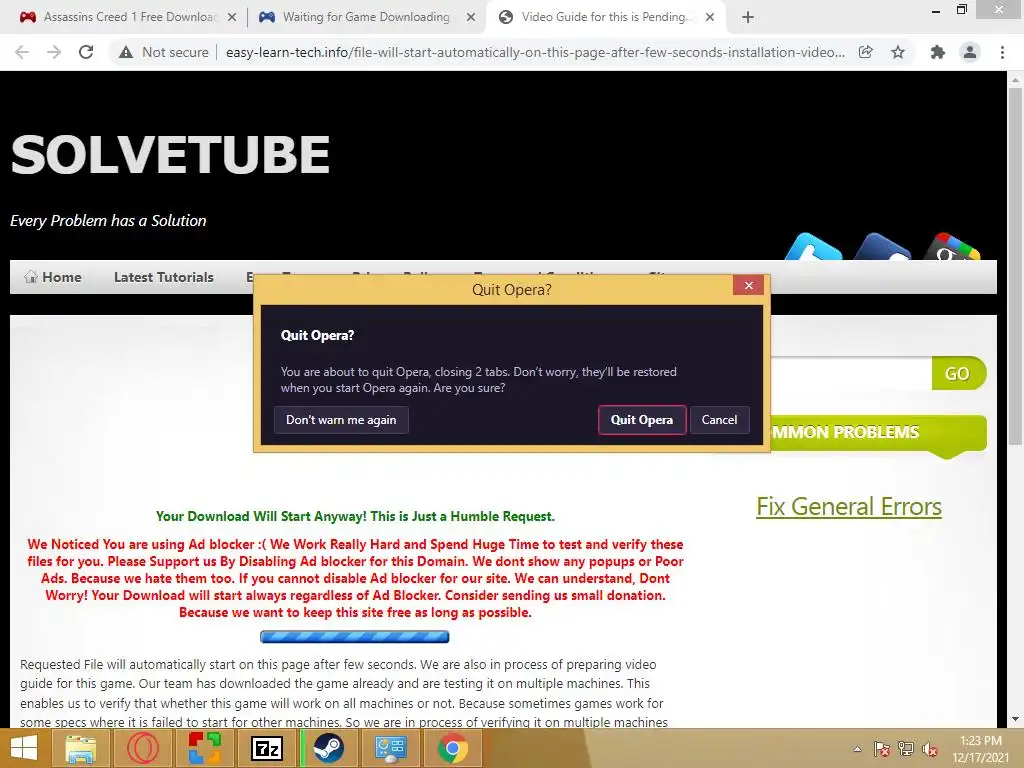The height and width of the screenshot is (768, 1024).
Task: Click Action Center flag tray icon
Action: [882, 749]
